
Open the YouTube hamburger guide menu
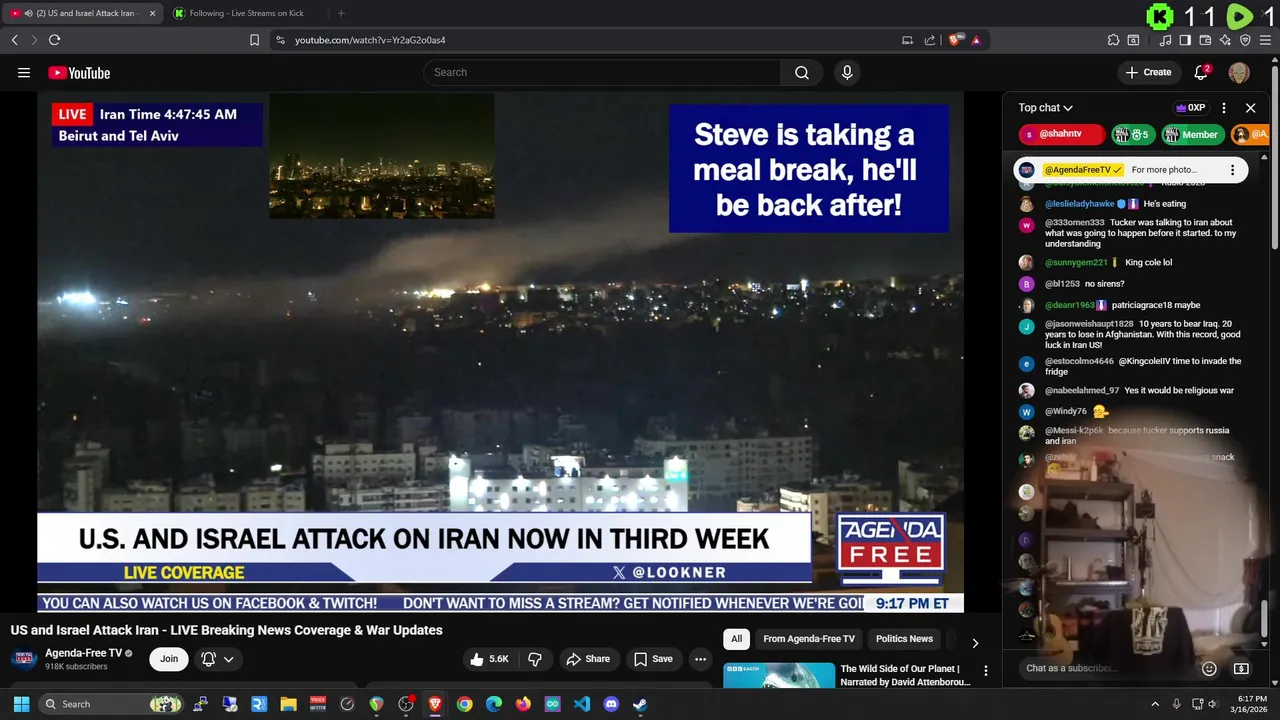[24, 72]
